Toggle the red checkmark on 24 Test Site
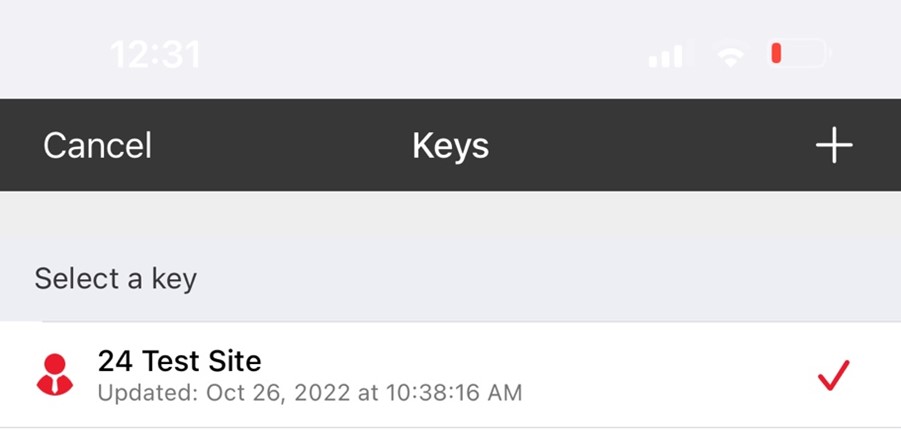The image size is (901, 444). (833, 375)
